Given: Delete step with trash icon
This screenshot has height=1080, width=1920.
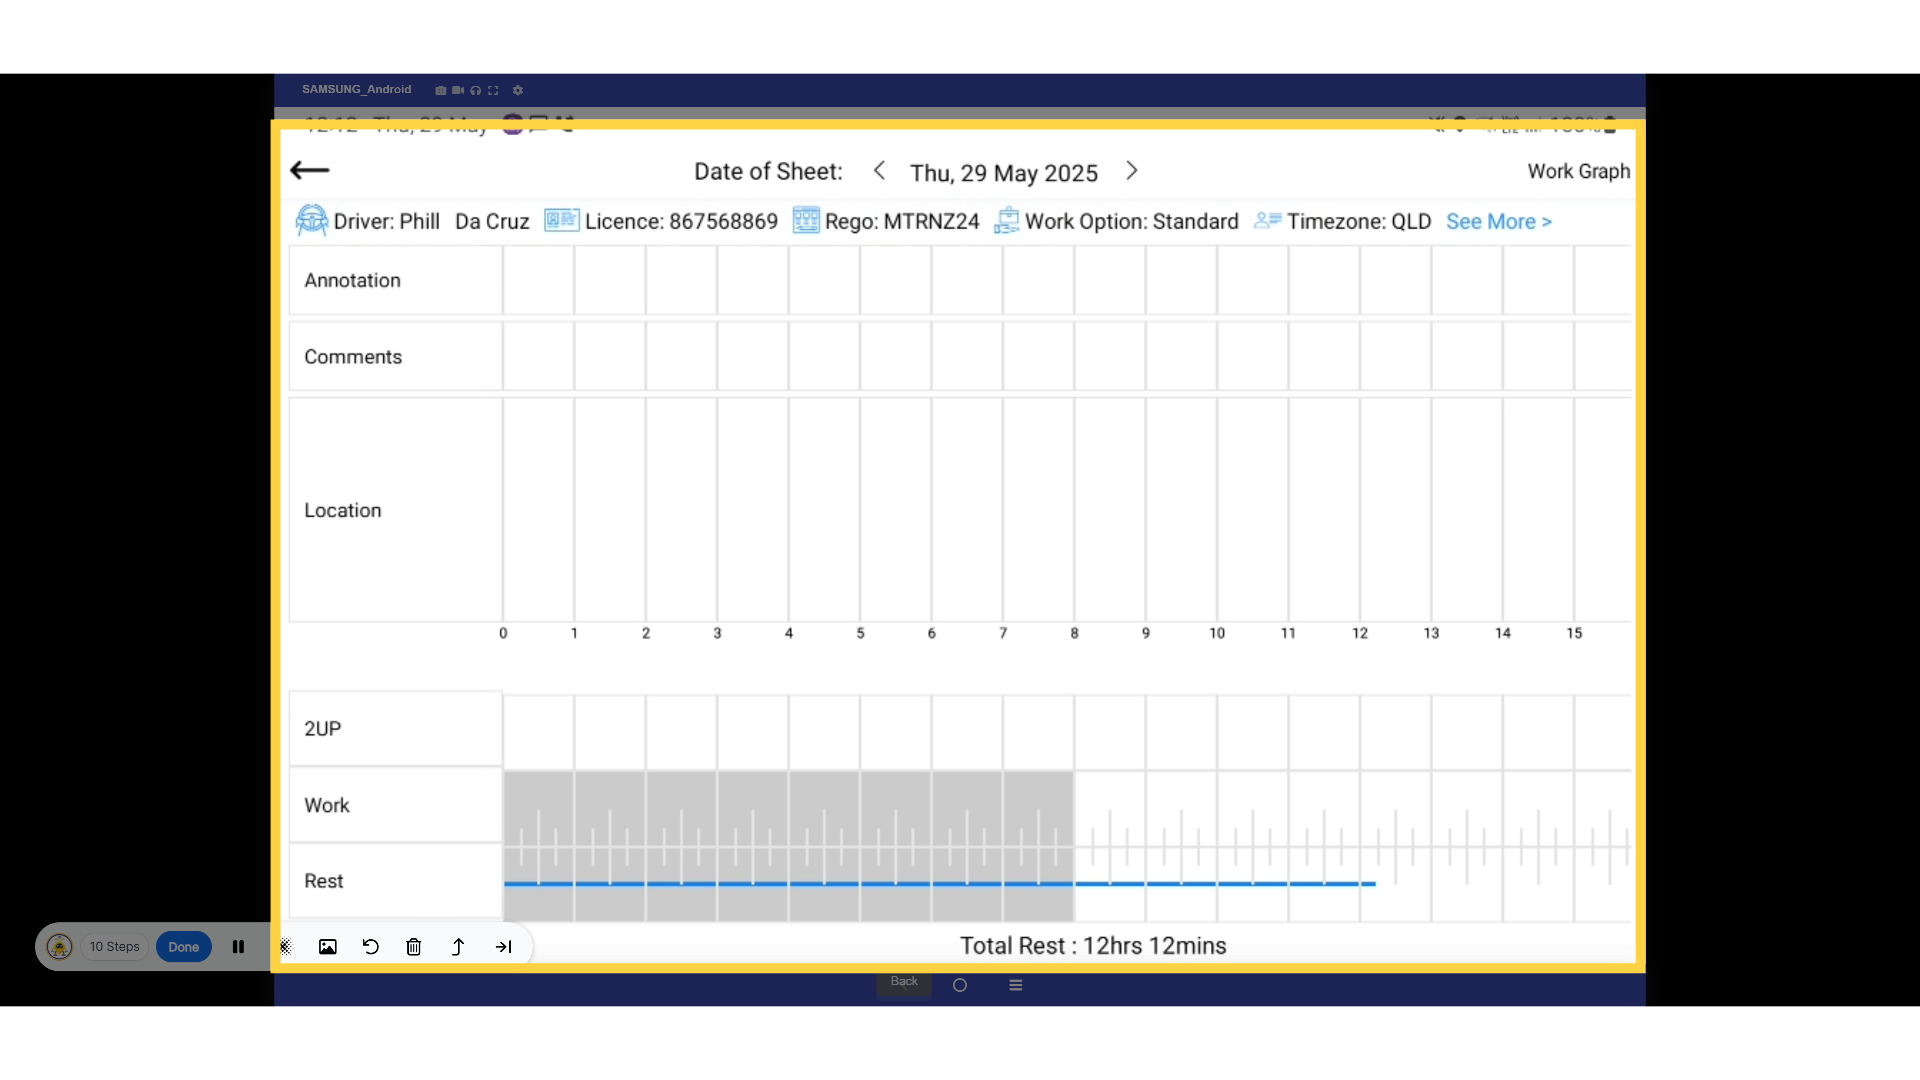Looking at the screenshot, I should (x=414, y=947).
